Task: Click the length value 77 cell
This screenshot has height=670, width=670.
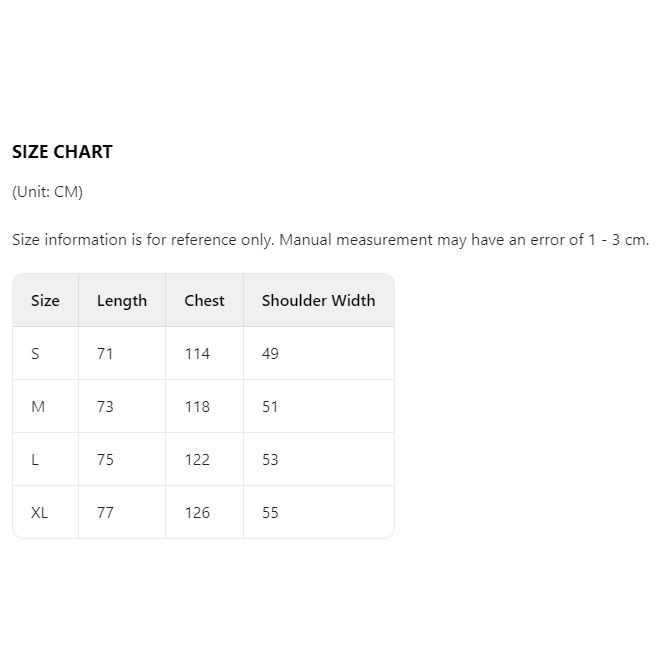Action: point(105,512)
